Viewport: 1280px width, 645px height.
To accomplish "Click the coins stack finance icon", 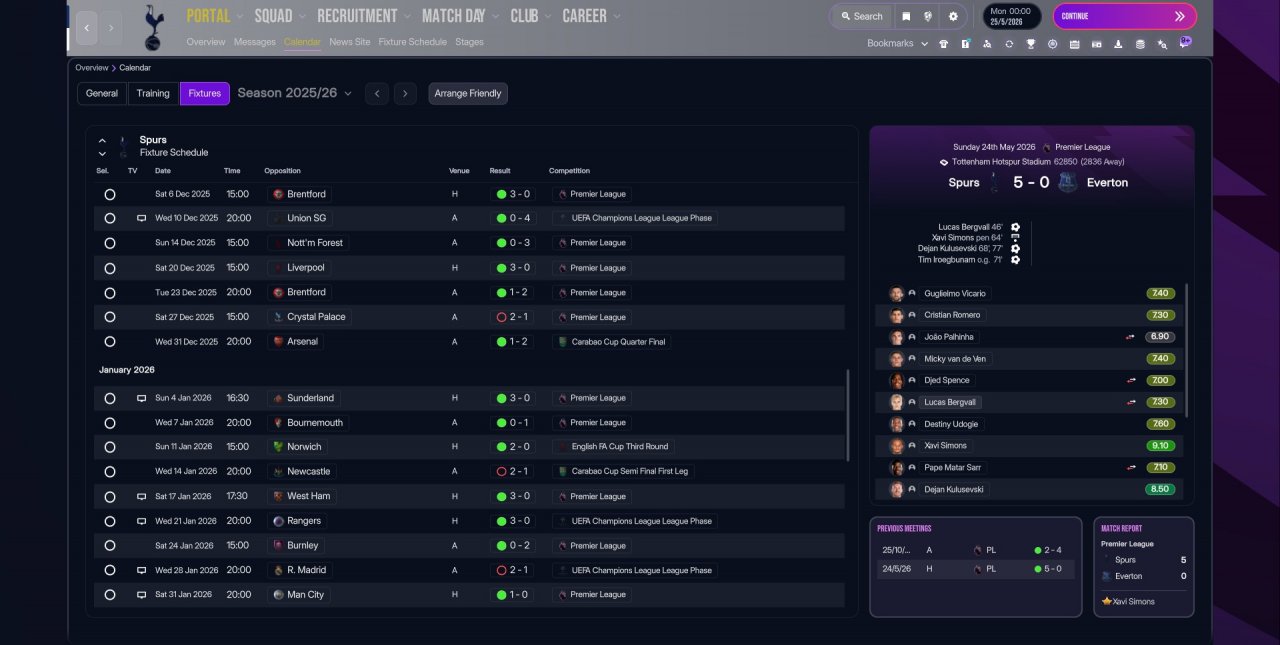I will (1140, 44).
